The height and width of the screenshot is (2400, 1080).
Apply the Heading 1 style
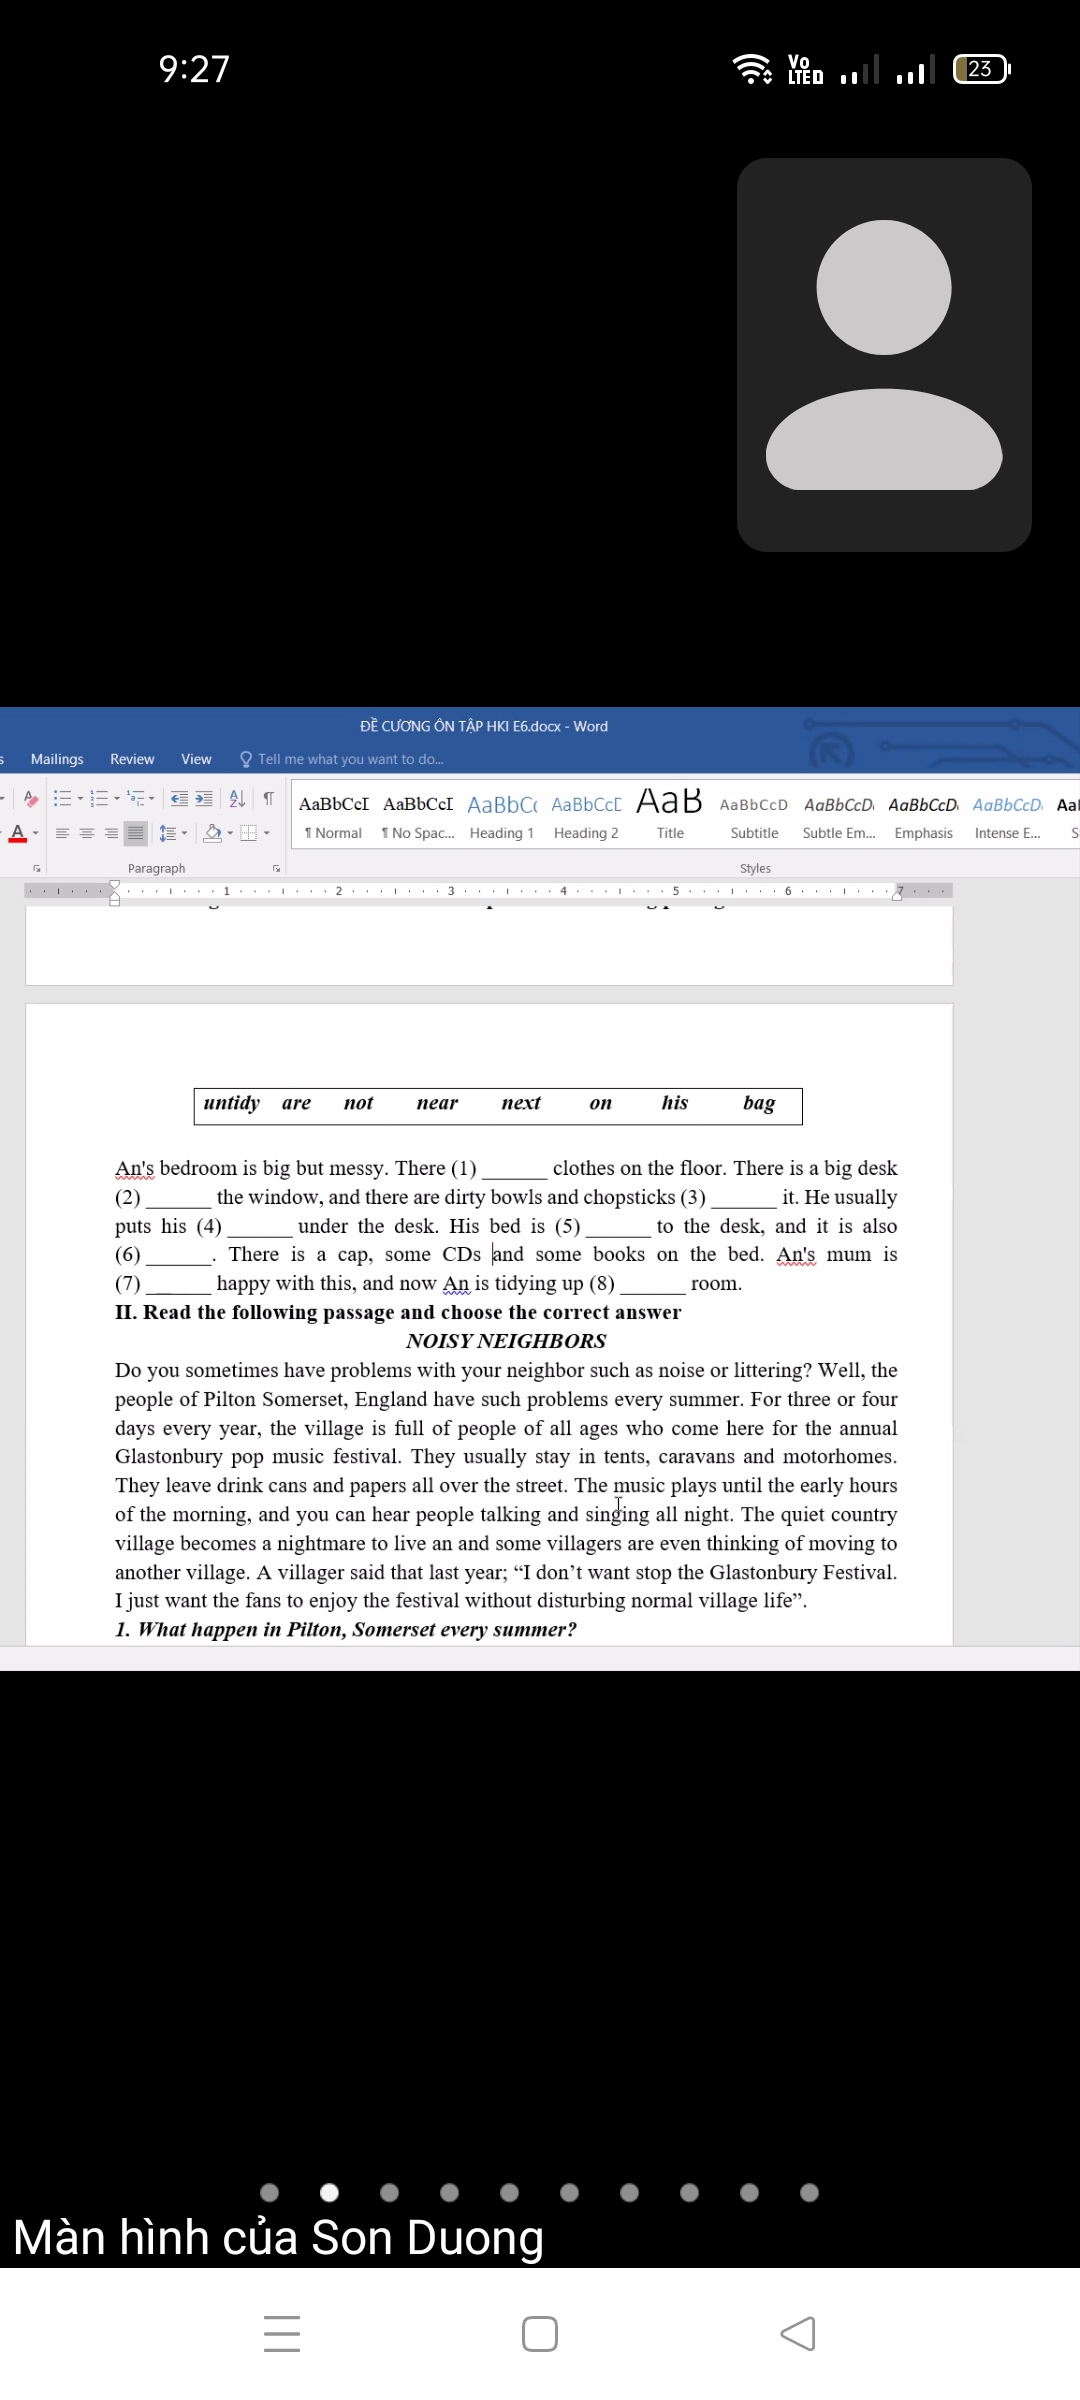[x=502, y=817]
